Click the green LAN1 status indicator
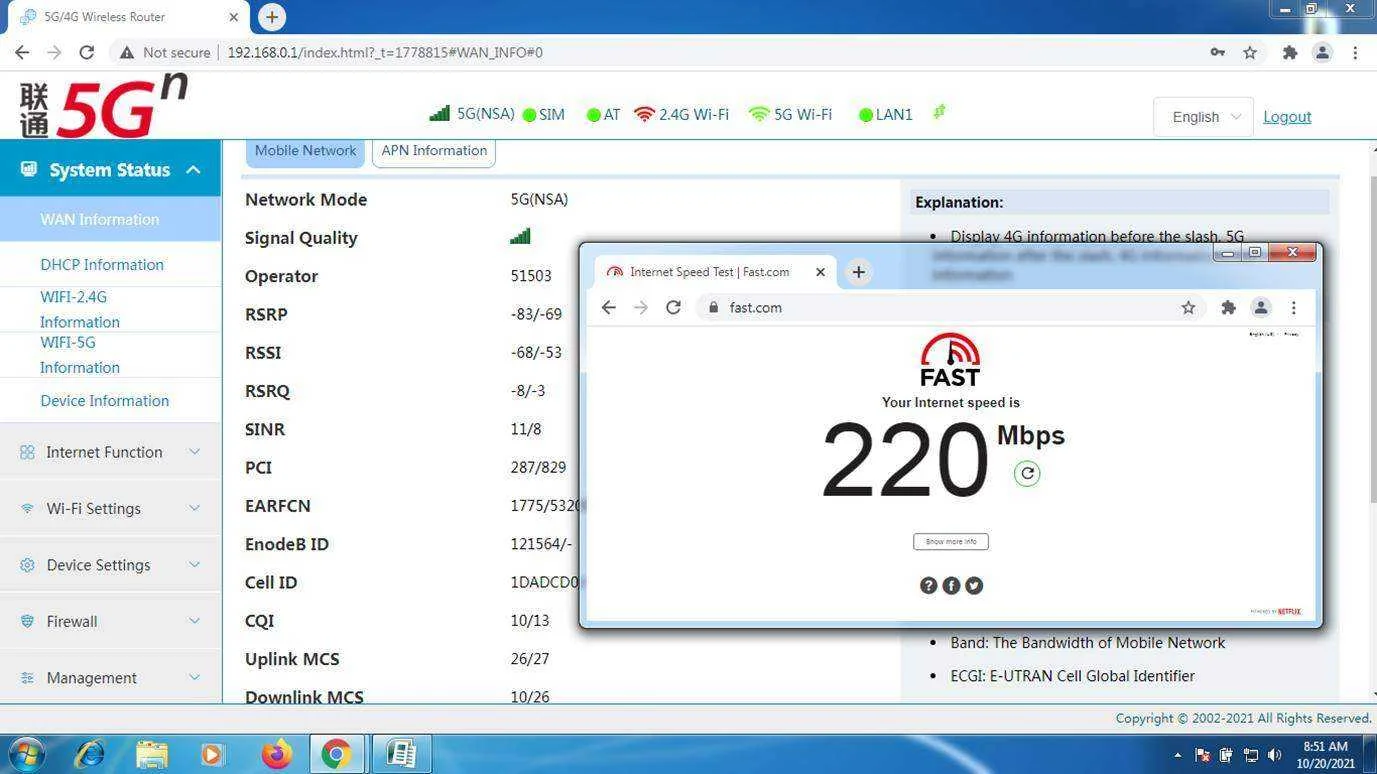 pos(866,115)
